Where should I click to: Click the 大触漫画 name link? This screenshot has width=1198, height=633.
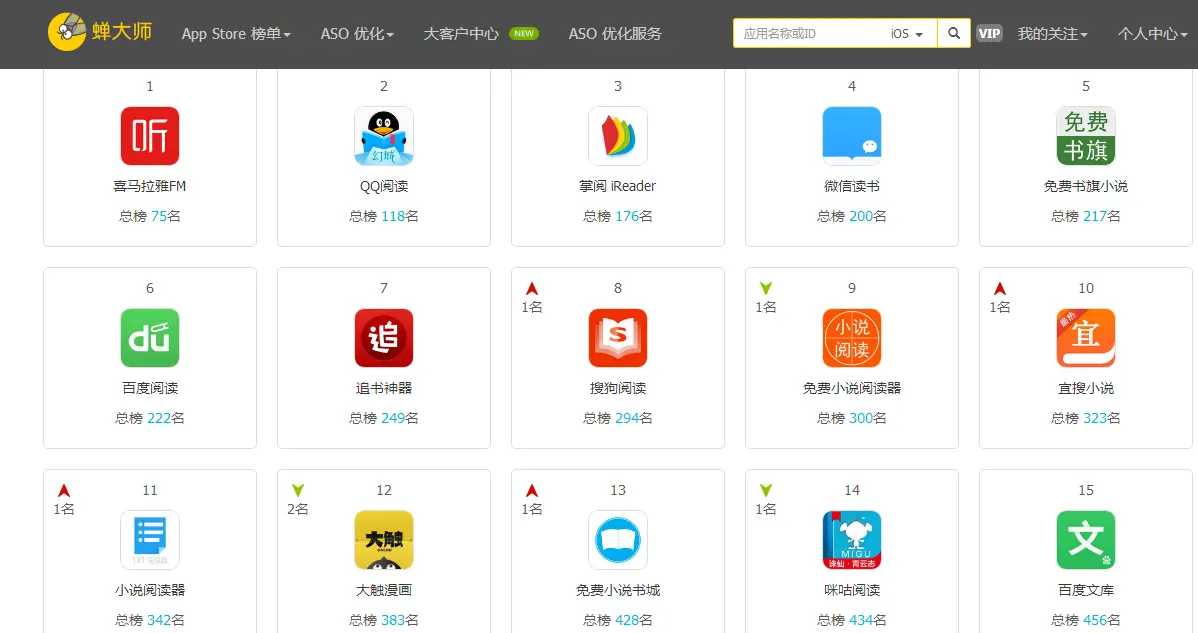(x=384, y=590)
